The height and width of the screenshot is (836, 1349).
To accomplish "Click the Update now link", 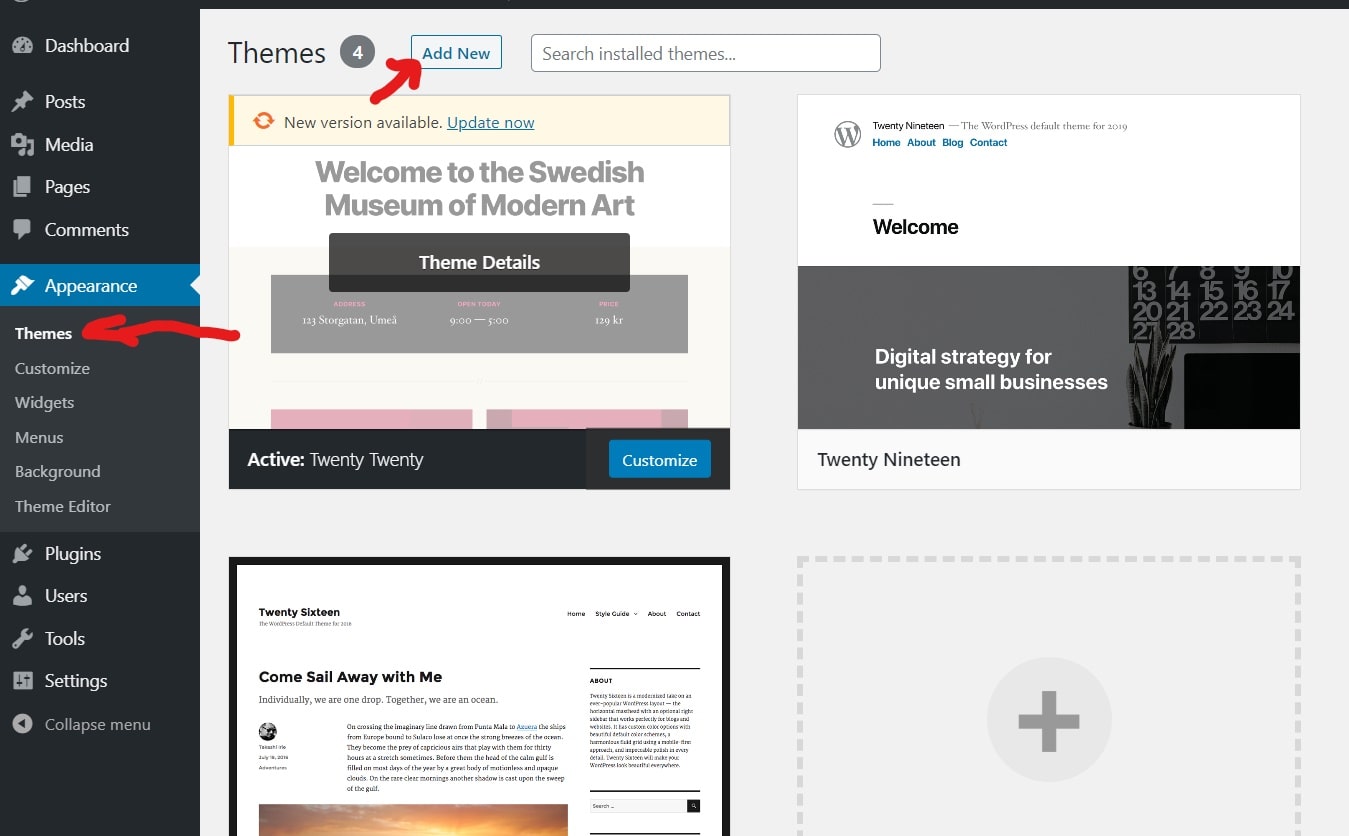I will coord(490,122).
